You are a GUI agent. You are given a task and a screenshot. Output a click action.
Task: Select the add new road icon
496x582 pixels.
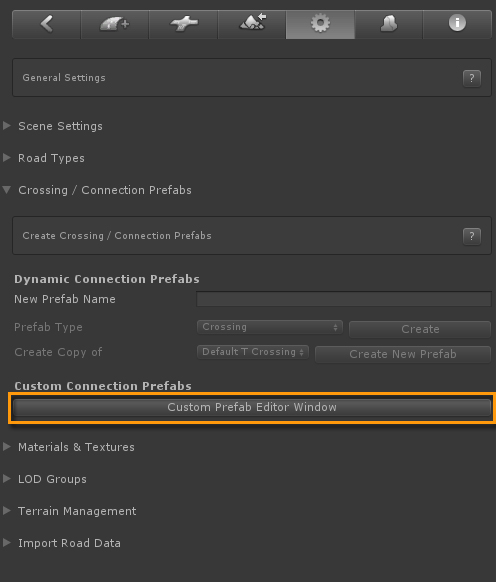[x=115, y=24]
